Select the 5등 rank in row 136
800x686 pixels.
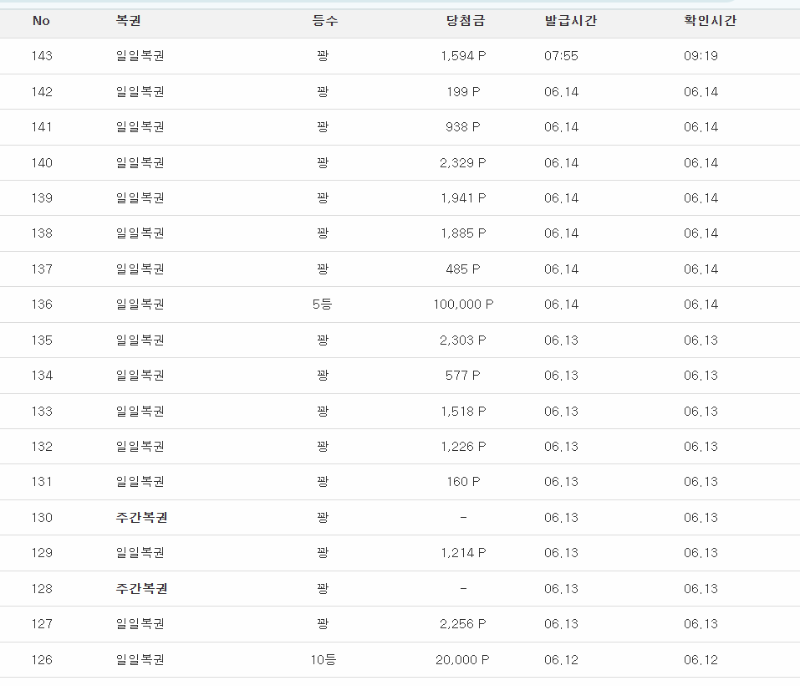(x=322, y=304)
